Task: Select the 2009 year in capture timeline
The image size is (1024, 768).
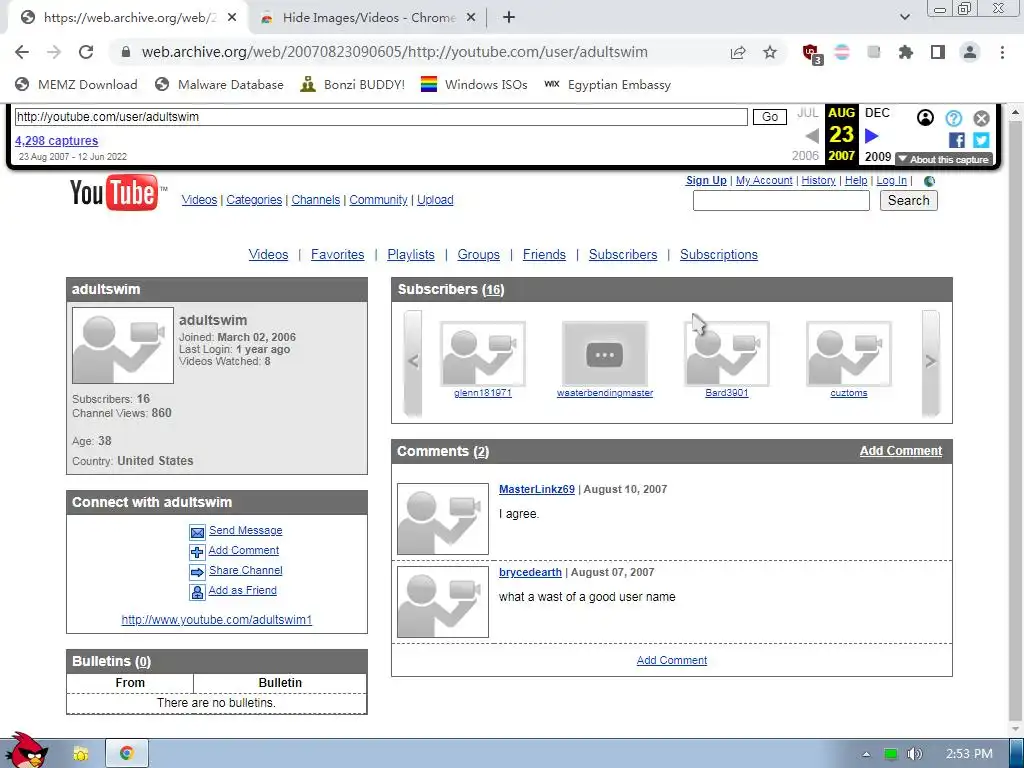Action: tap(878, 157)
